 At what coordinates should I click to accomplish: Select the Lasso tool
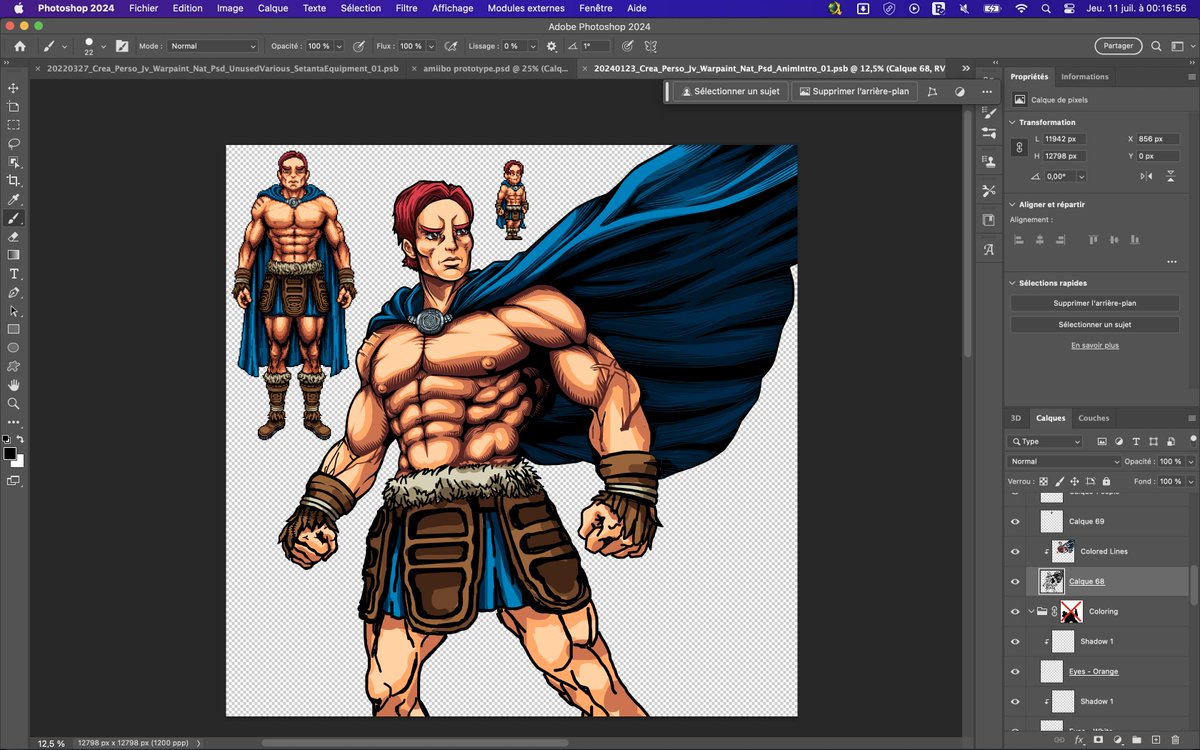pos(14,144)
